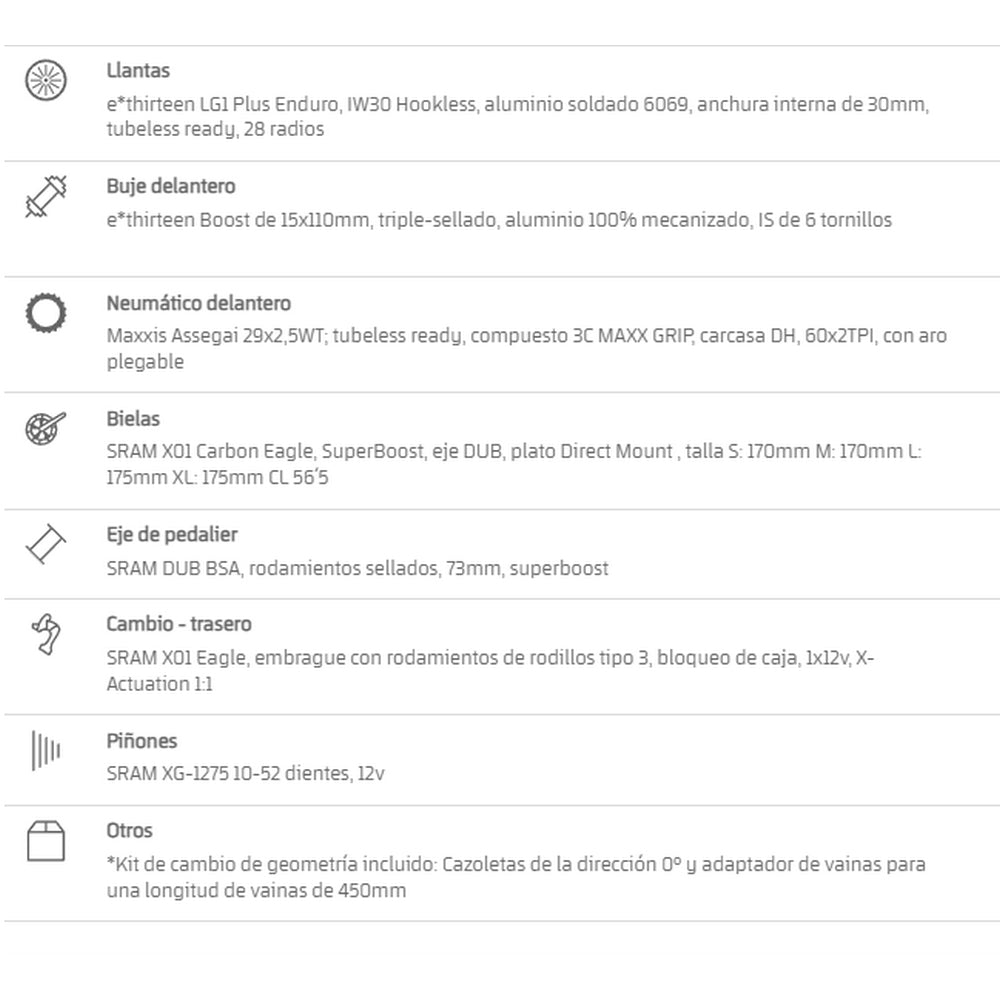
Task: Select the Eje de pedalier heading
Action: [172, 534]
